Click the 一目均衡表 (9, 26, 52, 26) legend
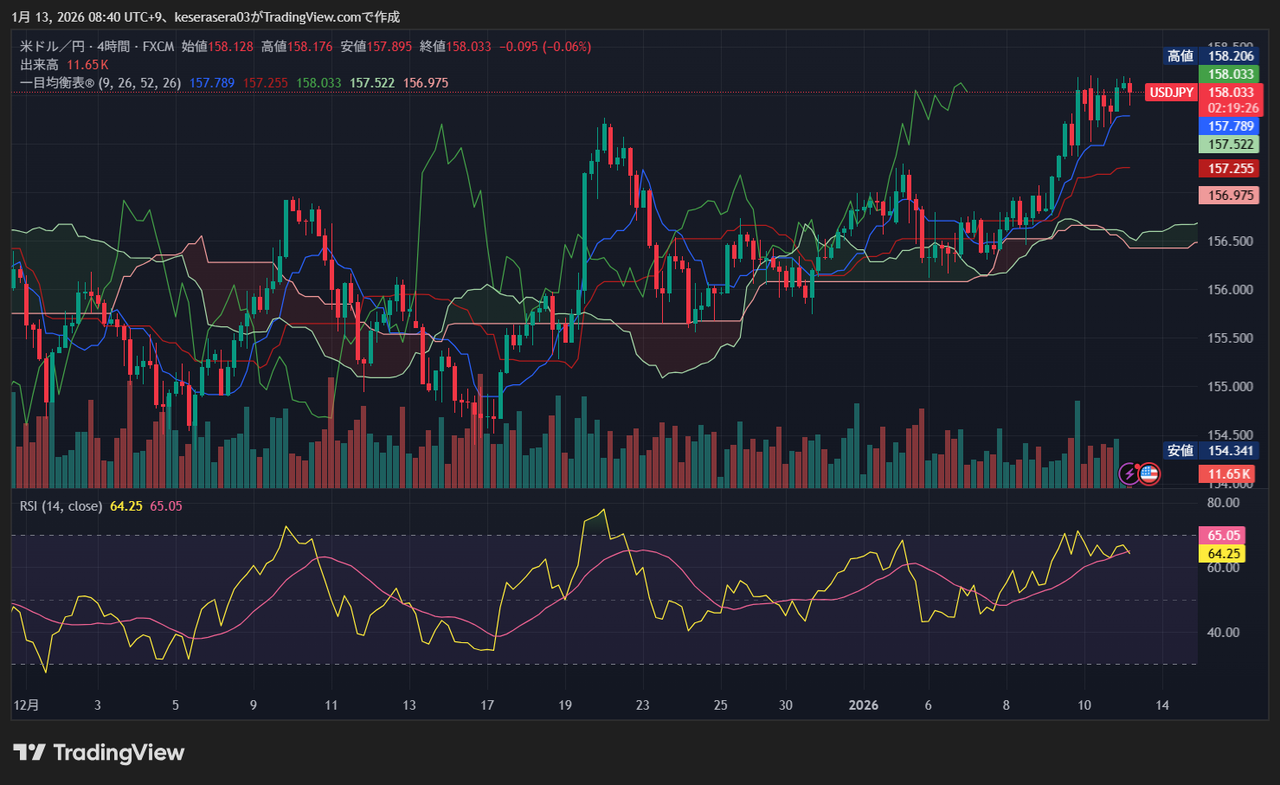The height and width of the screenshot is (785, 1280). [100, 84]
